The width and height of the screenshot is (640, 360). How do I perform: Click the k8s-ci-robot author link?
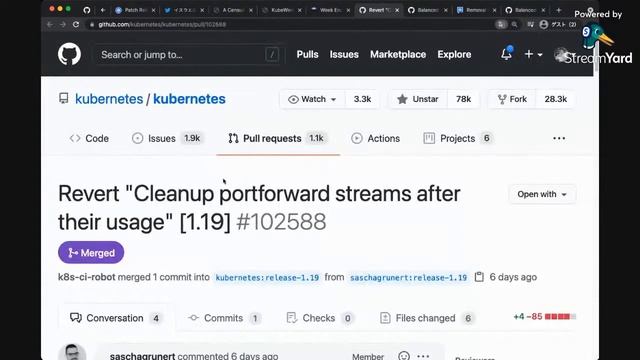pyautogui.click(x=87, y=277)
